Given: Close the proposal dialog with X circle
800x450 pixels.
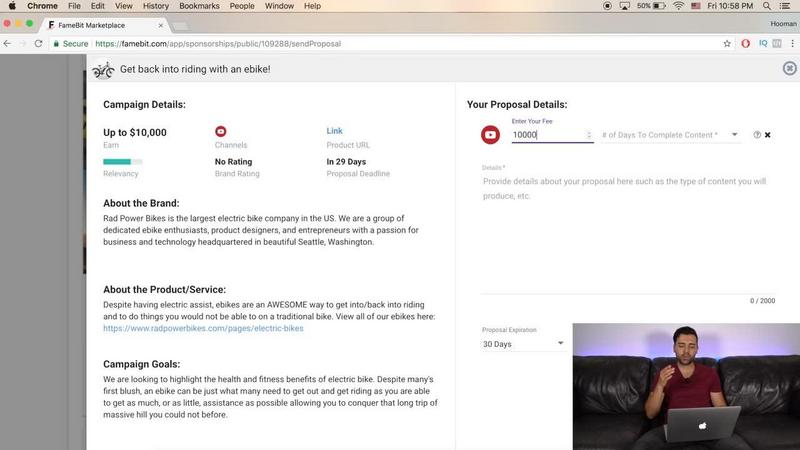Looking at the screenshot, I should (x=789, y=68).
